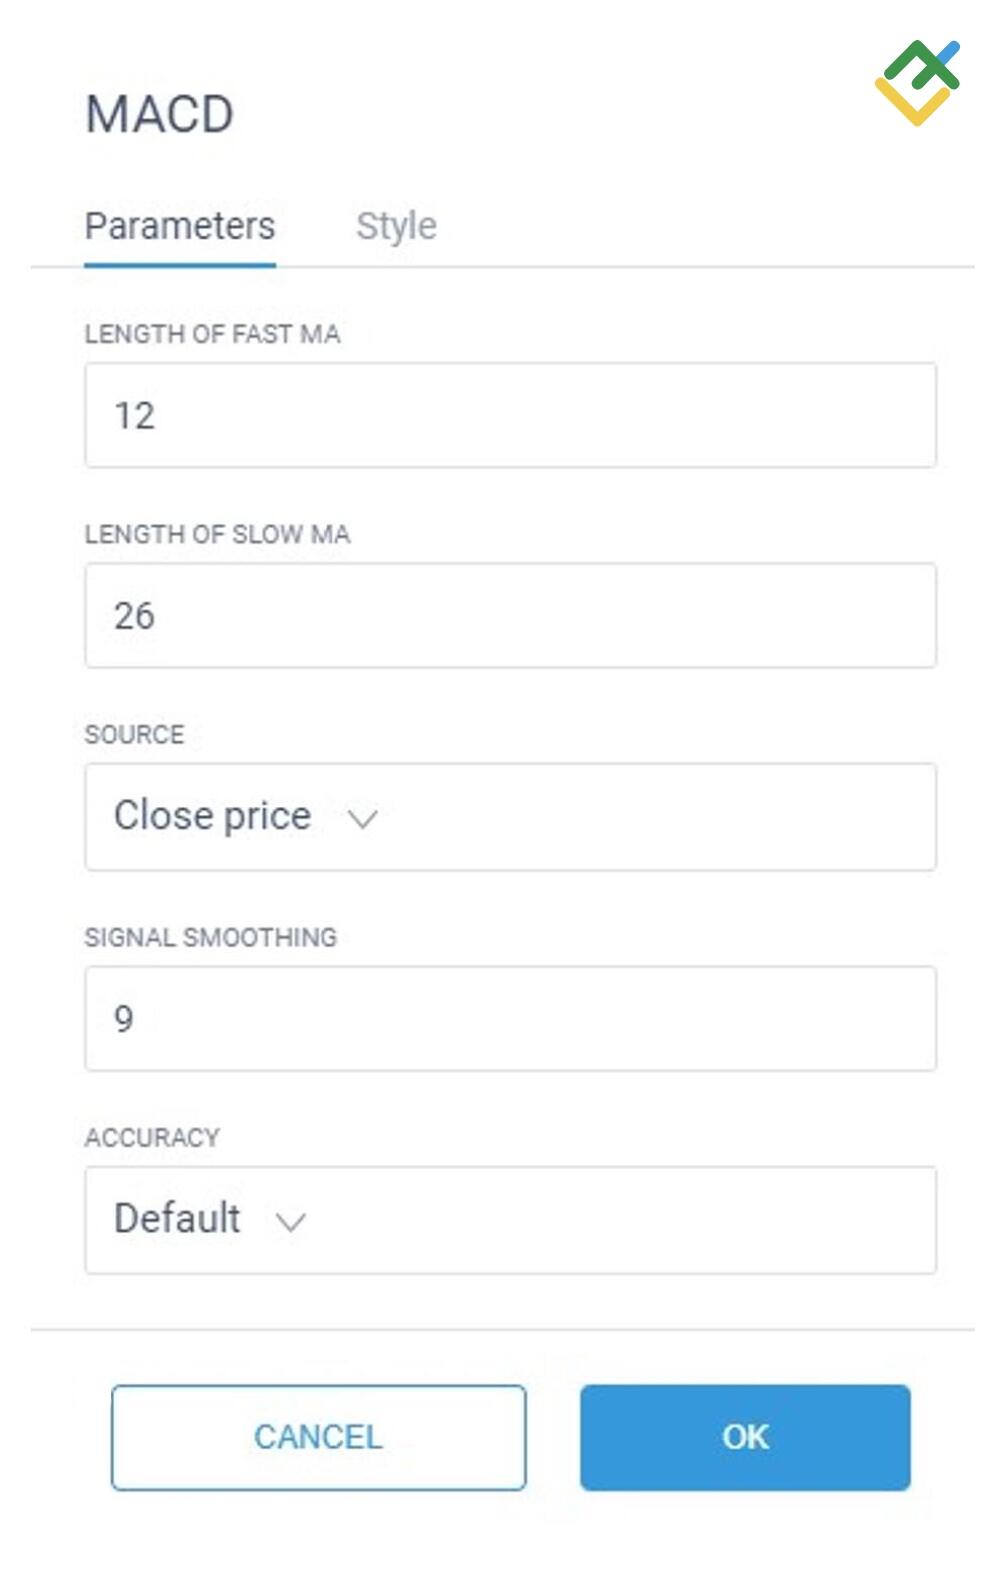
Task: Select the Parameters tab
Action: pyautogui.click(x=180, y=226)
